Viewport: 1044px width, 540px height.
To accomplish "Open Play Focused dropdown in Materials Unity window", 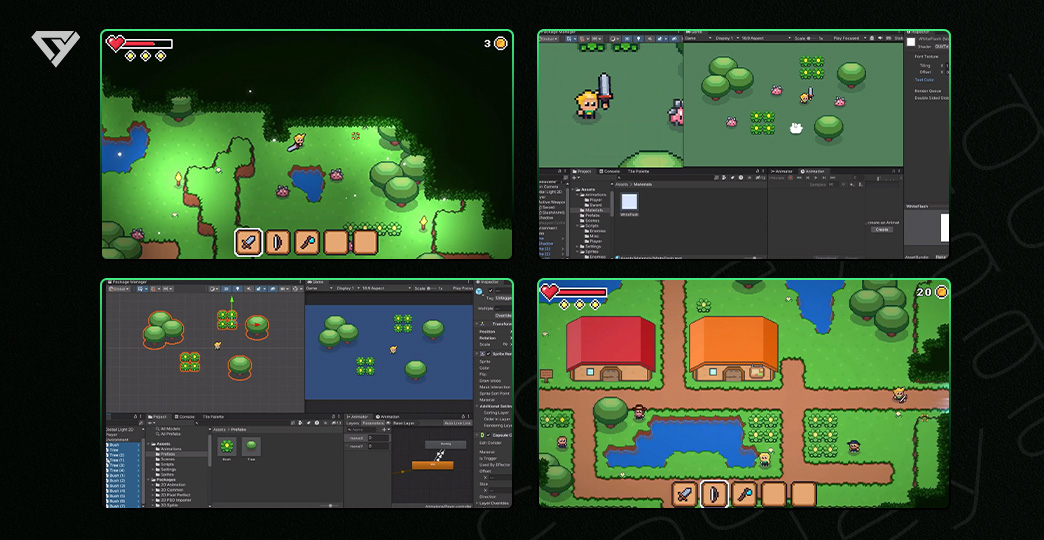I will click(x=851, y=38).
